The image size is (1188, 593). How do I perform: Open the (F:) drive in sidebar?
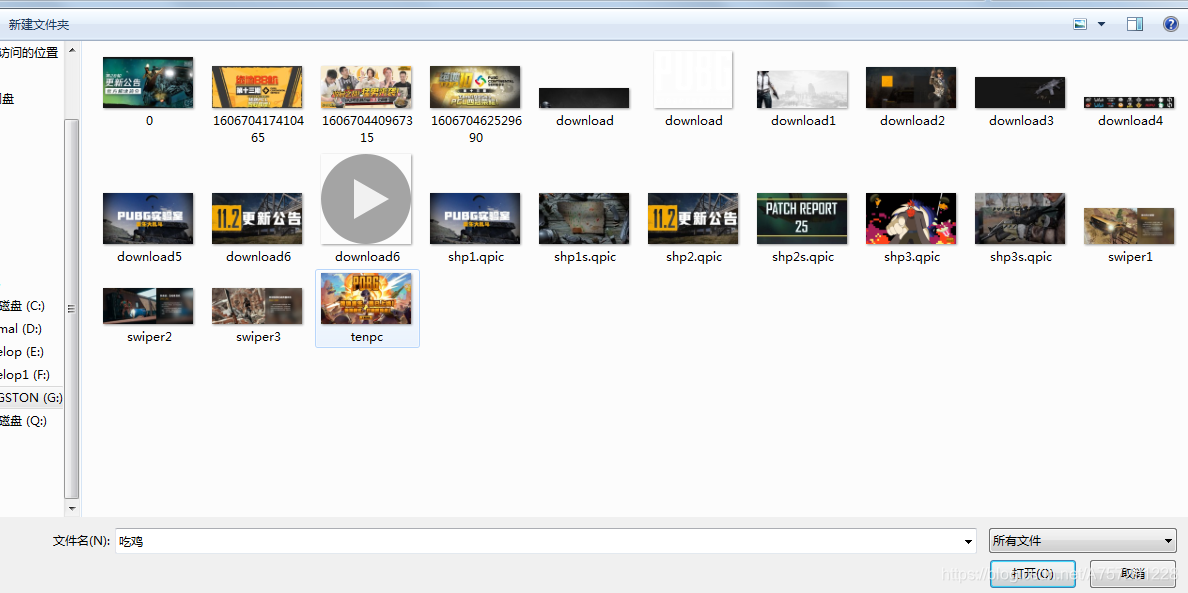[25, 375]
